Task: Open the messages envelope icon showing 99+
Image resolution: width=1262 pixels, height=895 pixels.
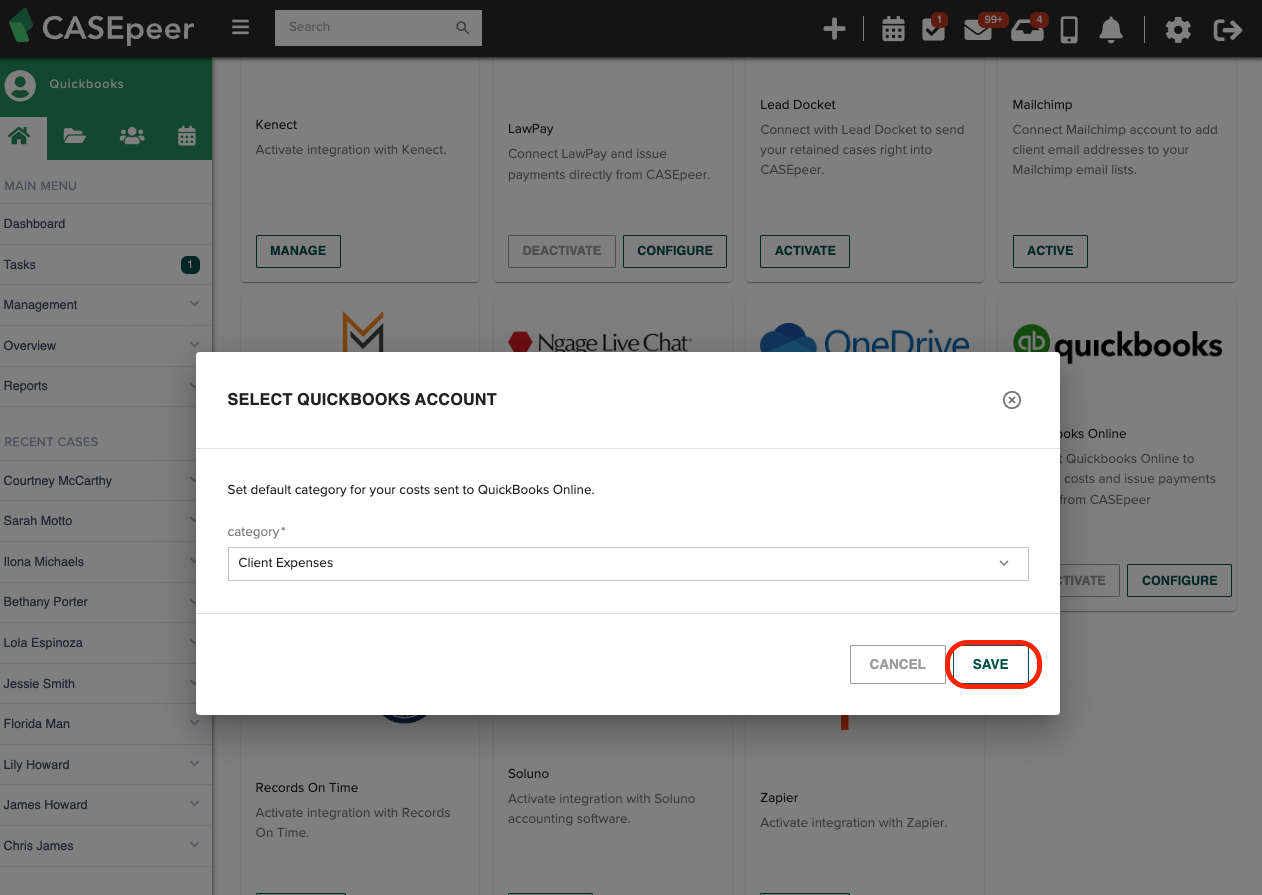Action: (x=978, y=30)
